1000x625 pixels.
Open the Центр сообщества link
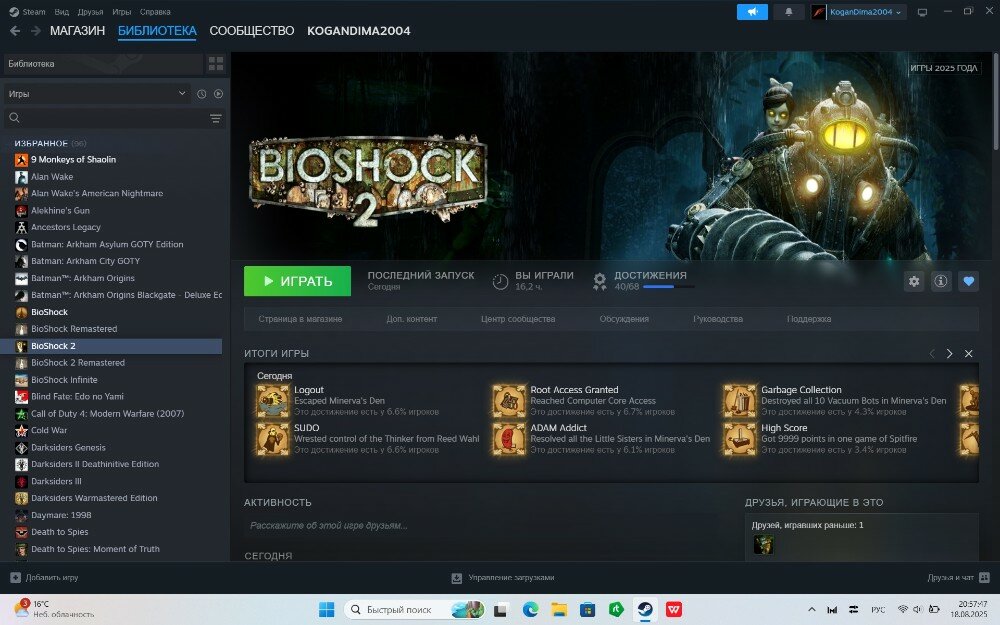pos(518,319)
